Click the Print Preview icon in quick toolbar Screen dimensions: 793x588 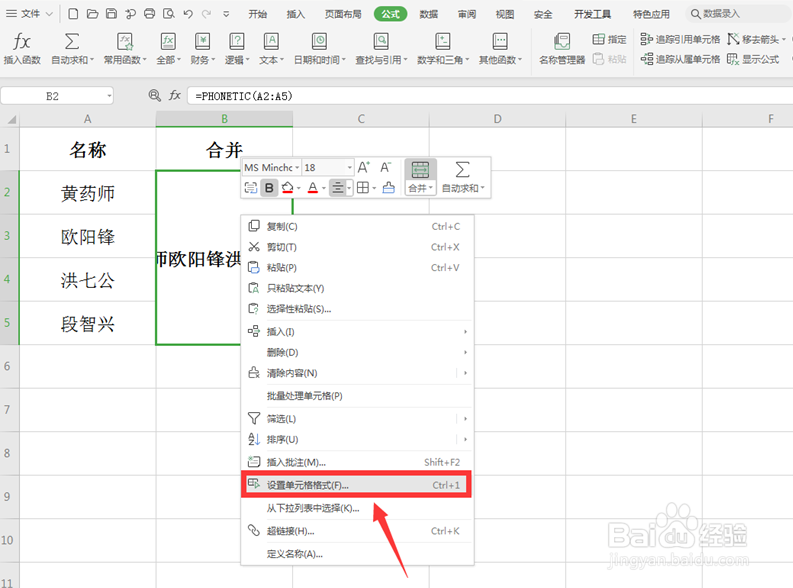pyautogui.click(x=168, y=14)
